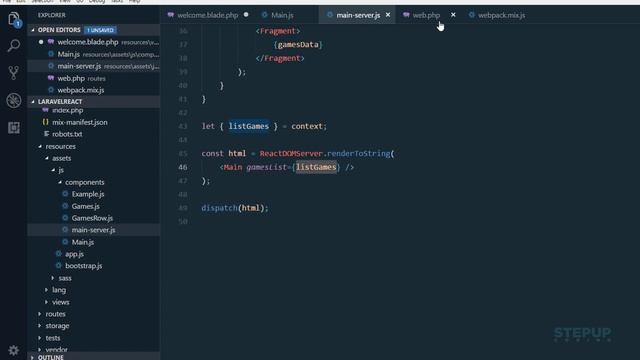The height and width of the screenshot is (360, 640).
Task: Click unsaved dot on welcome.blade.php tab
Action: point(246,15)
